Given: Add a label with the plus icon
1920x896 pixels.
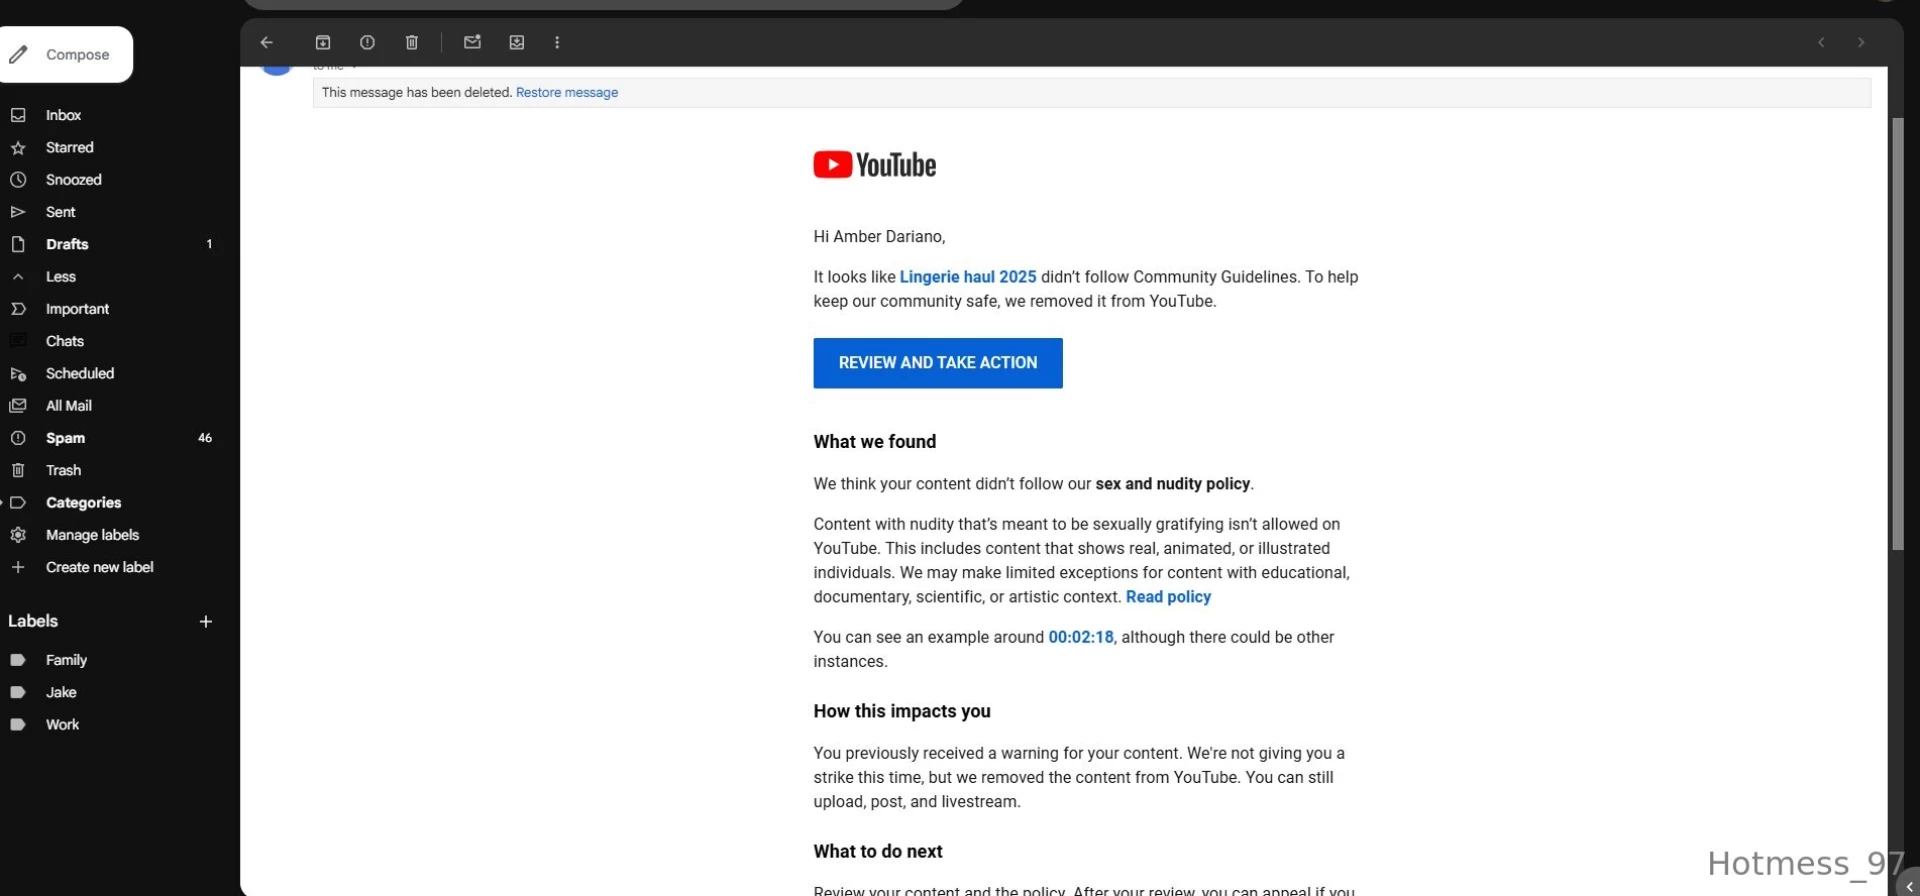Looking at the screenshot, I should pyautogui.click(x=205, y=621).
